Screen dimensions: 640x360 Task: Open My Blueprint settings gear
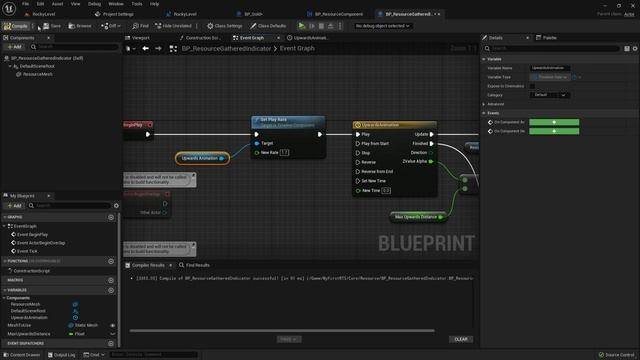coord(116,206)
